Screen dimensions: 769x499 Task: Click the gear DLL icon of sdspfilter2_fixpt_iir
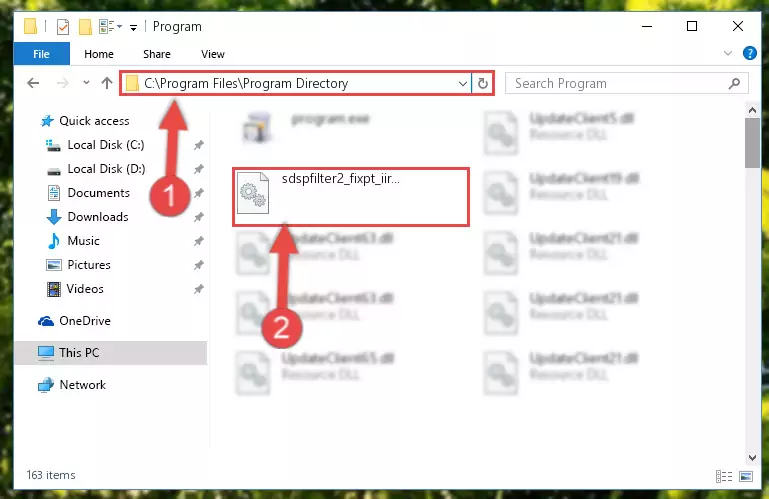coord(253,193)
